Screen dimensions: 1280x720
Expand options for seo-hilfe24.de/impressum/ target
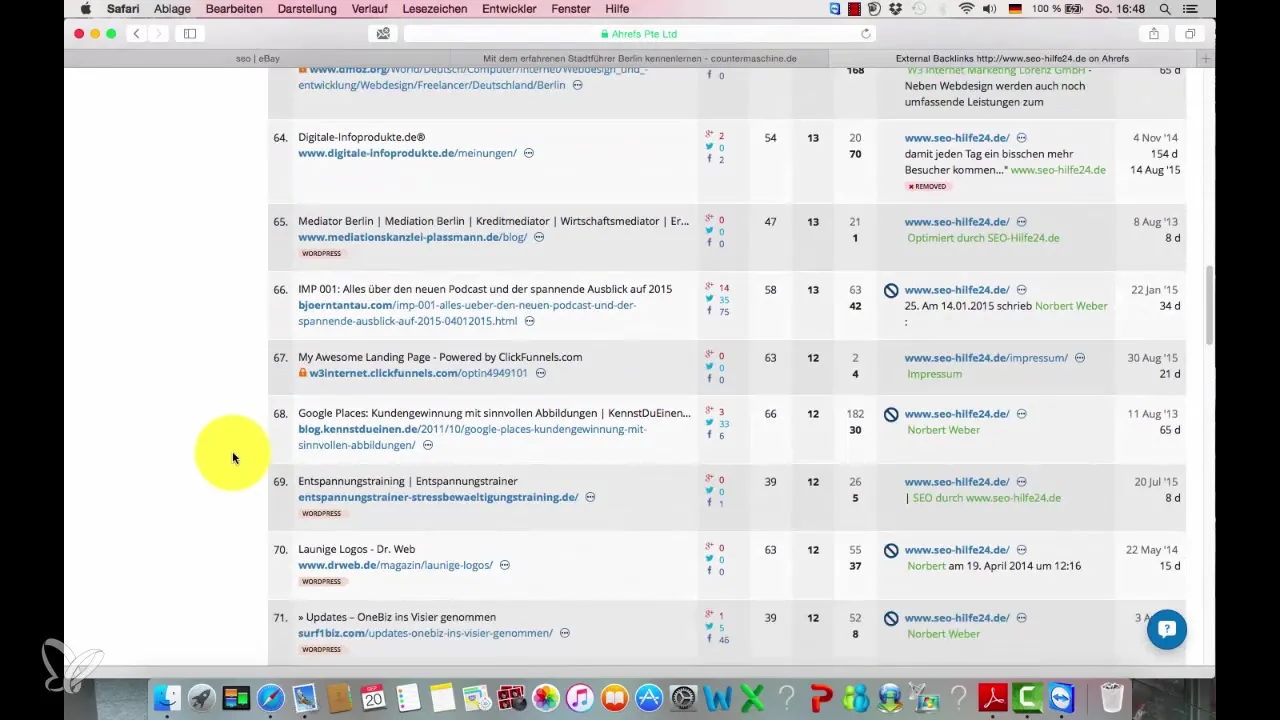1080,357
